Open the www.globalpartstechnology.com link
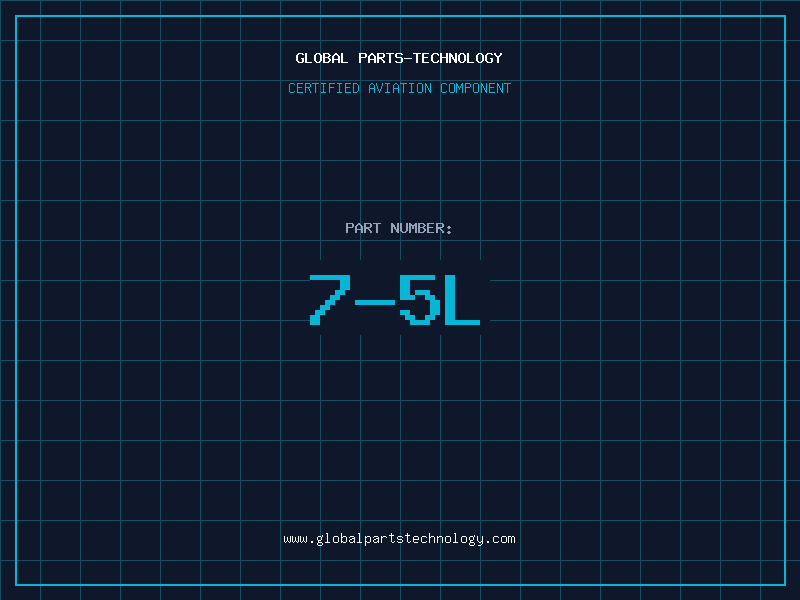Screen dimensions: 800x600 point(399,539)
